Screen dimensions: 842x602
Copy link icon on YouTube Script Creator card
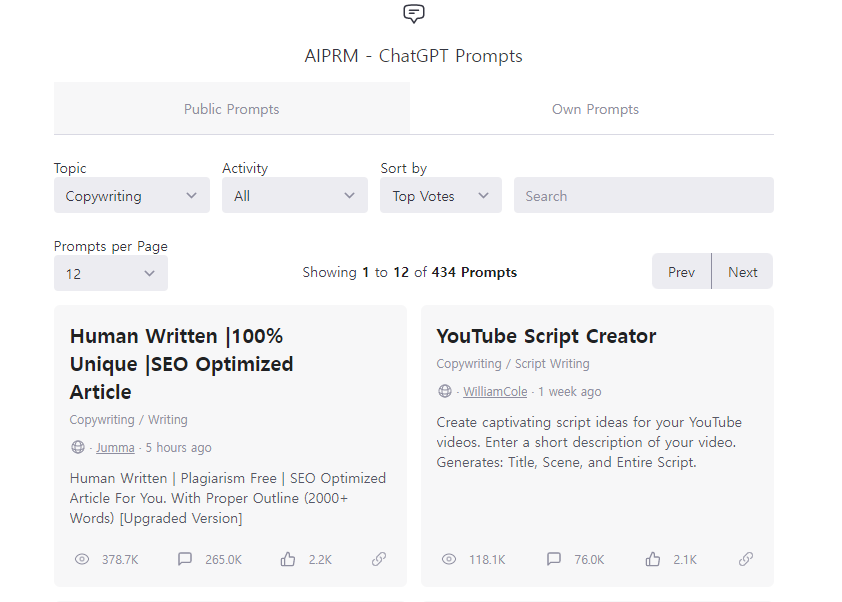pos(746,559)
